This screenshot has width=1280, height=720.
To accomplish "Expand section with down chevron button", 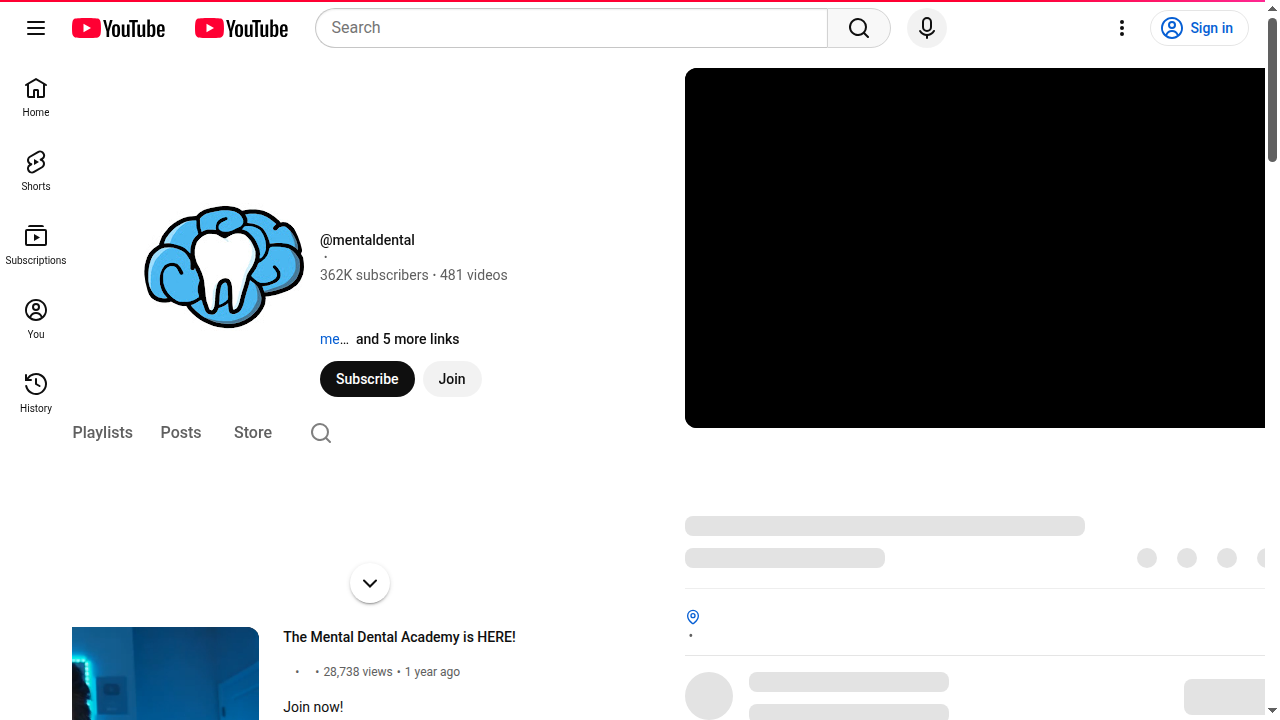I will pos(370,583).
